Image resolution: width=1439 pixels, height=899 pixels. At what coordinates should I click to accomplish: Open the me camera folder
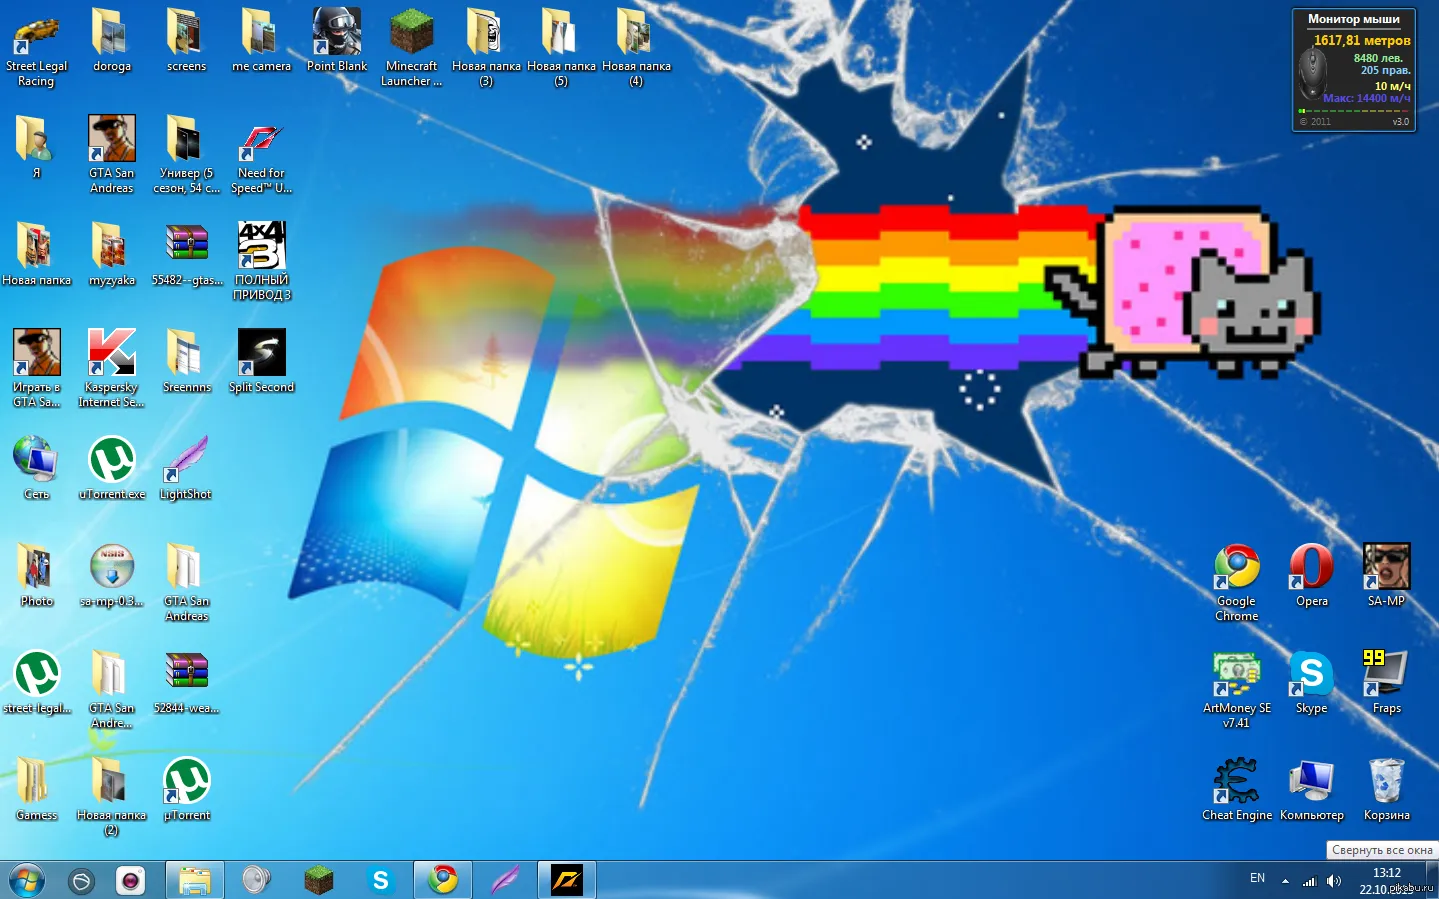tap(261, 41)
